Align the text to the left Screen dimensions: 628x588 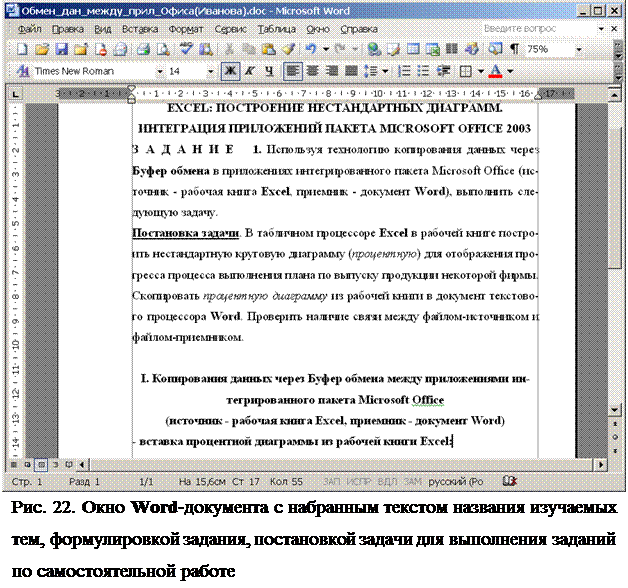point(293,71)
